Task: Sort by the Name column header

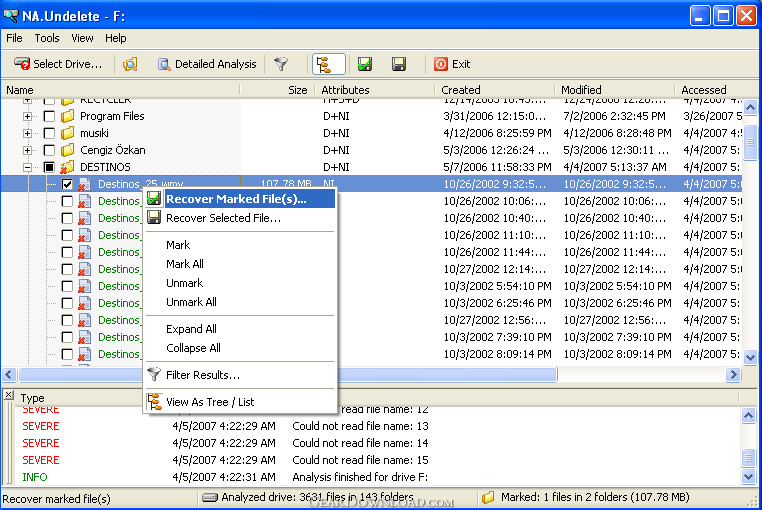Action: pos(121,90)
